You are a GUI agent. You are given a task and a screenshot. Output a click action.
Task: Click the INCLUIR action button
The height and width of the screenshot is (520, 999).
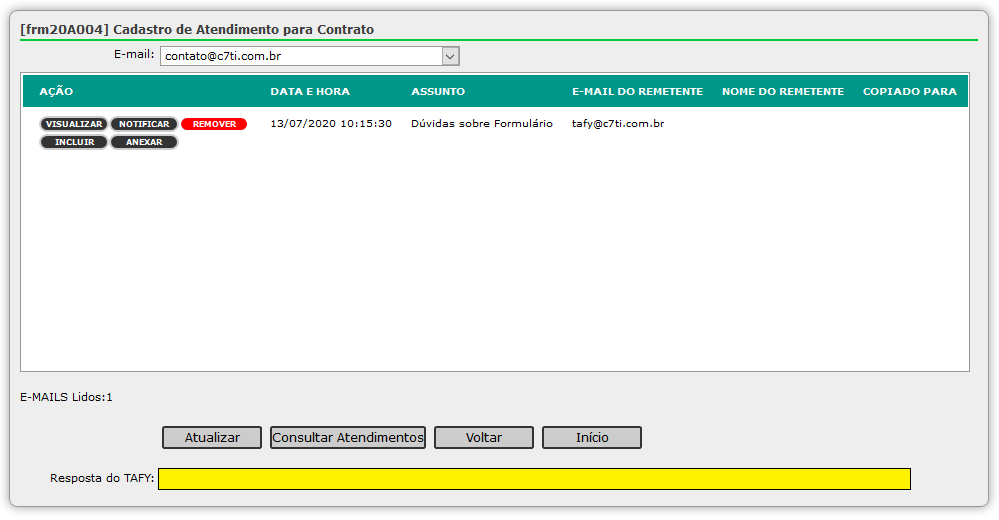(74, 142)
